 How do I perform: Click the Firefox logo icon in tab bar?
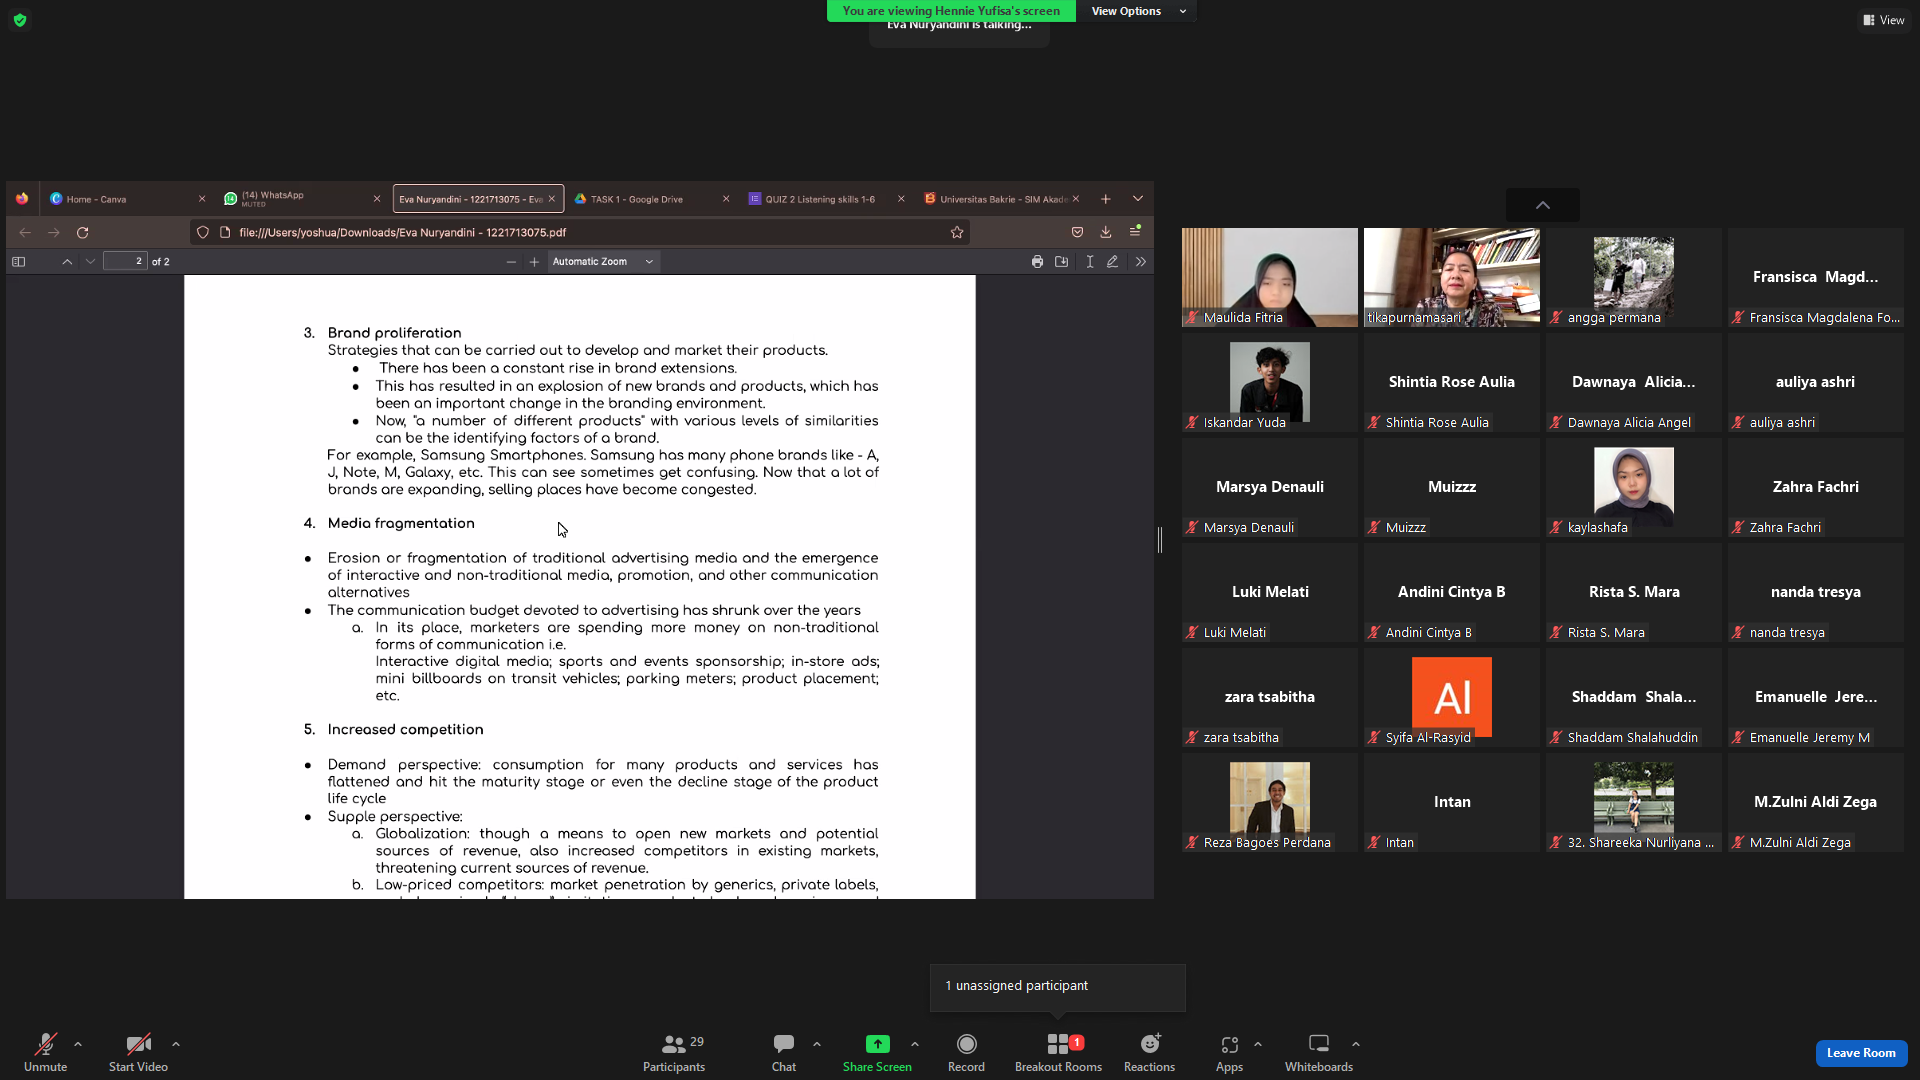pyautogui.click(x=22, y=199)
